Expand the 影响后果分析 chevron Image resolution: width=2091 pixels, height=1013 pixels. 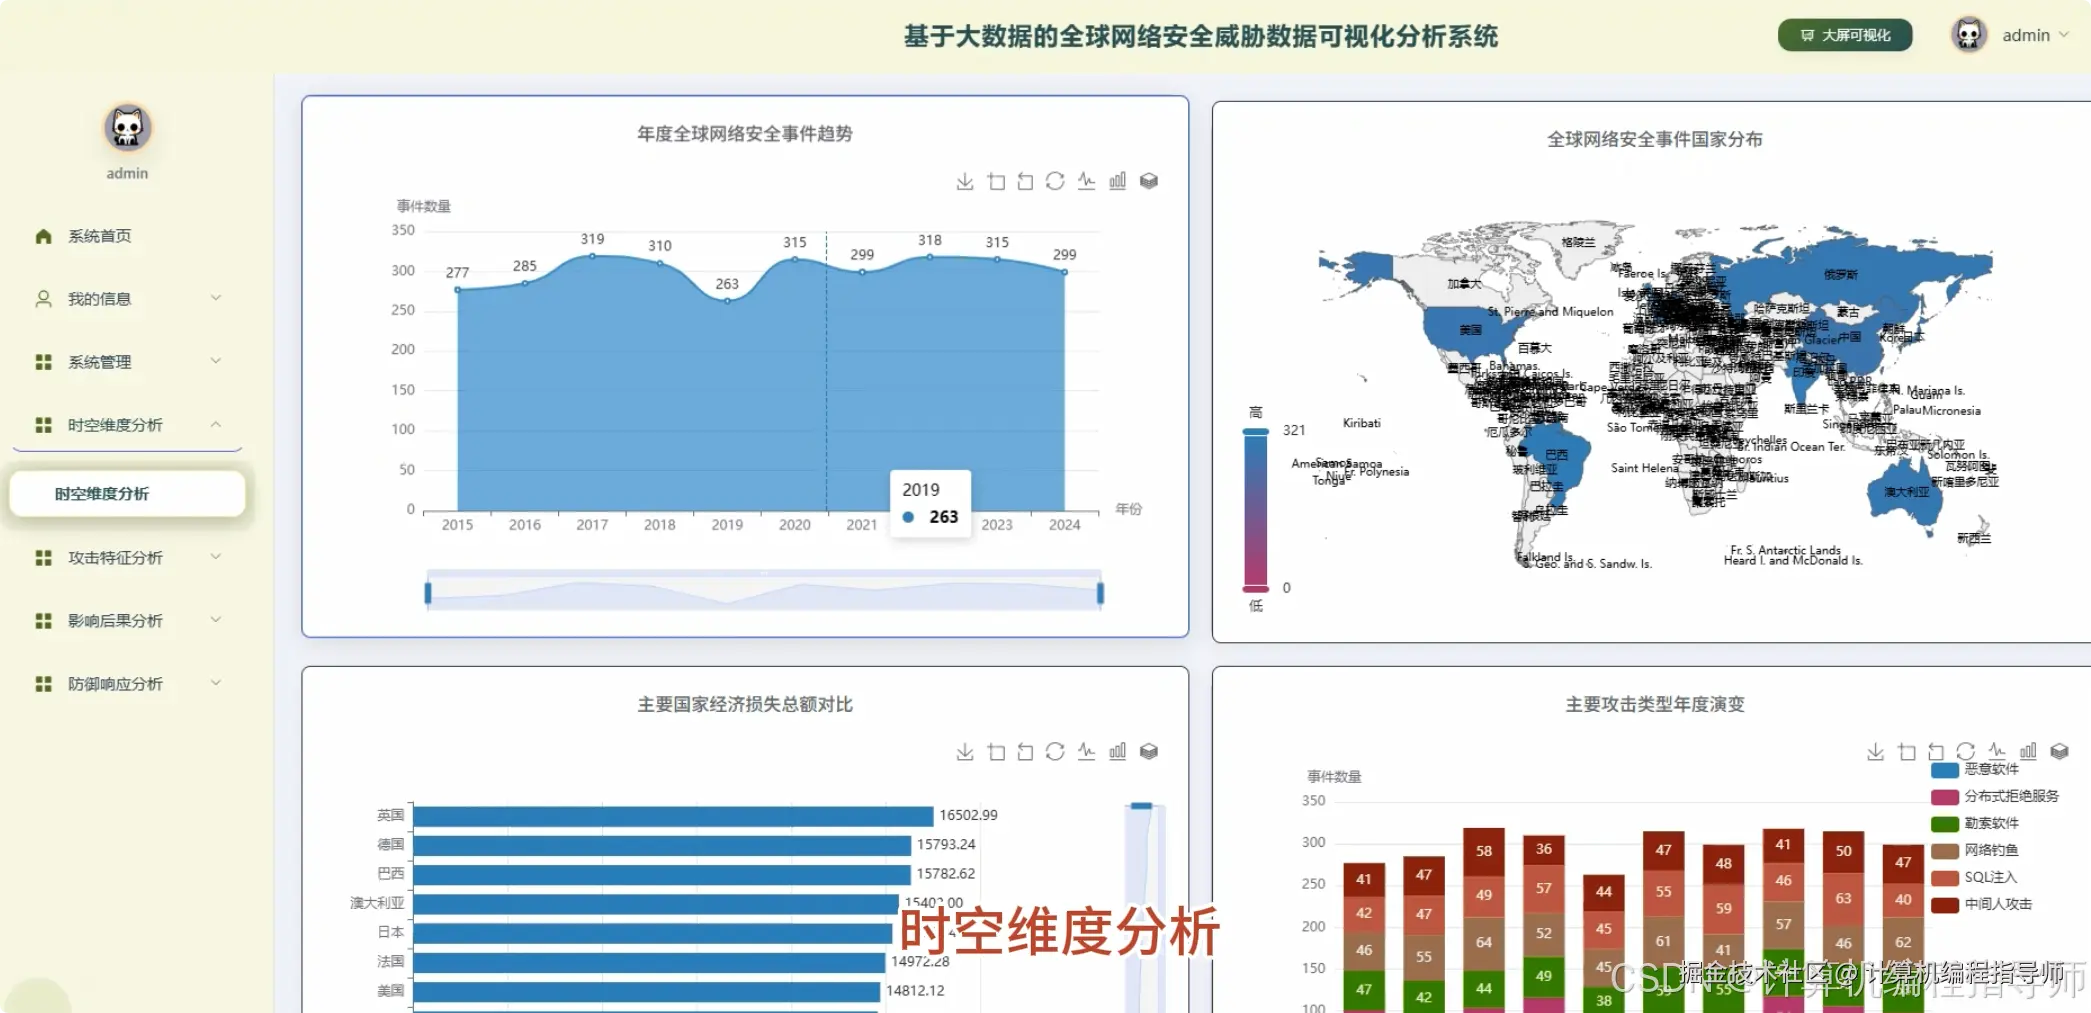click(216, 620)
